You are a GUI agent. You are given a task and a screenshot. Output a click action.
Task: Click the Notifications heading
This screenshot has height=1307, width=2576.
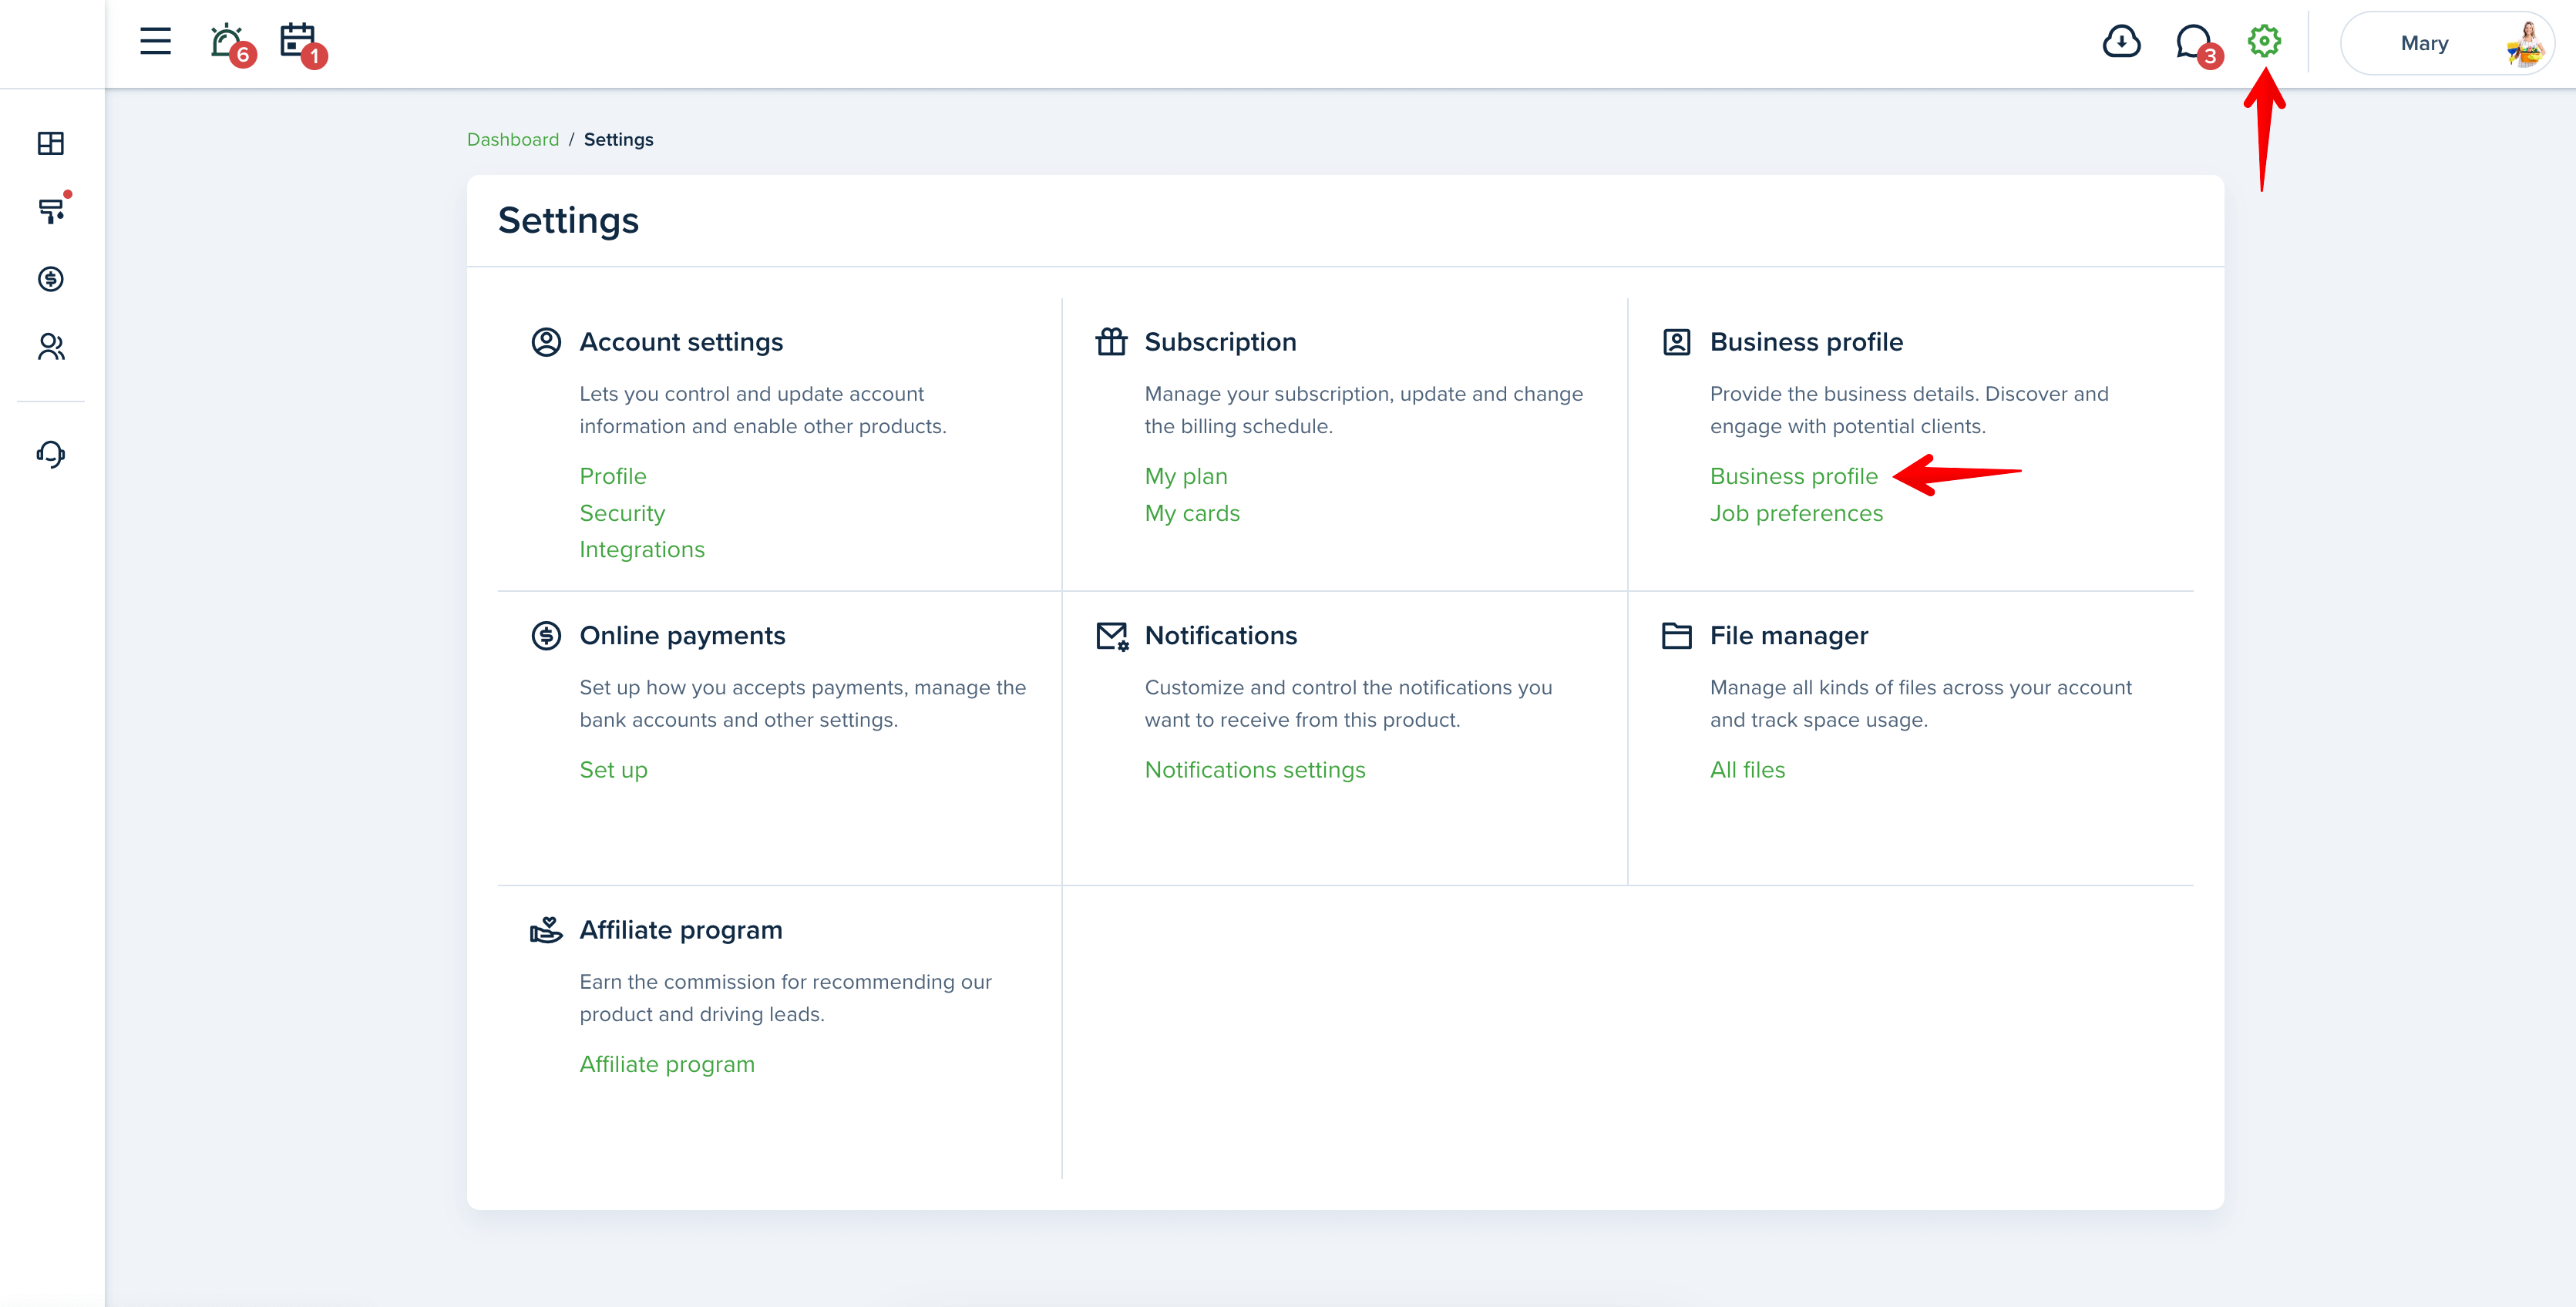click(x=1220, y=635)
